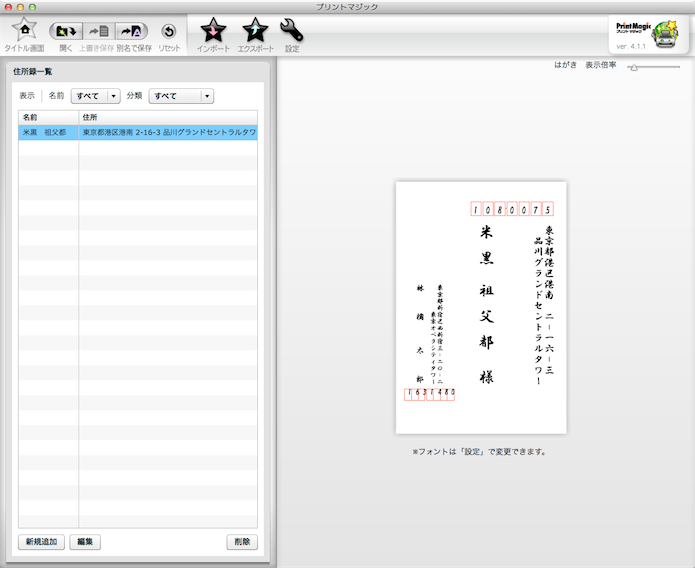Click the エクスポート star icon
This screenshot has height=568, width=695.
tap(255, 30)
